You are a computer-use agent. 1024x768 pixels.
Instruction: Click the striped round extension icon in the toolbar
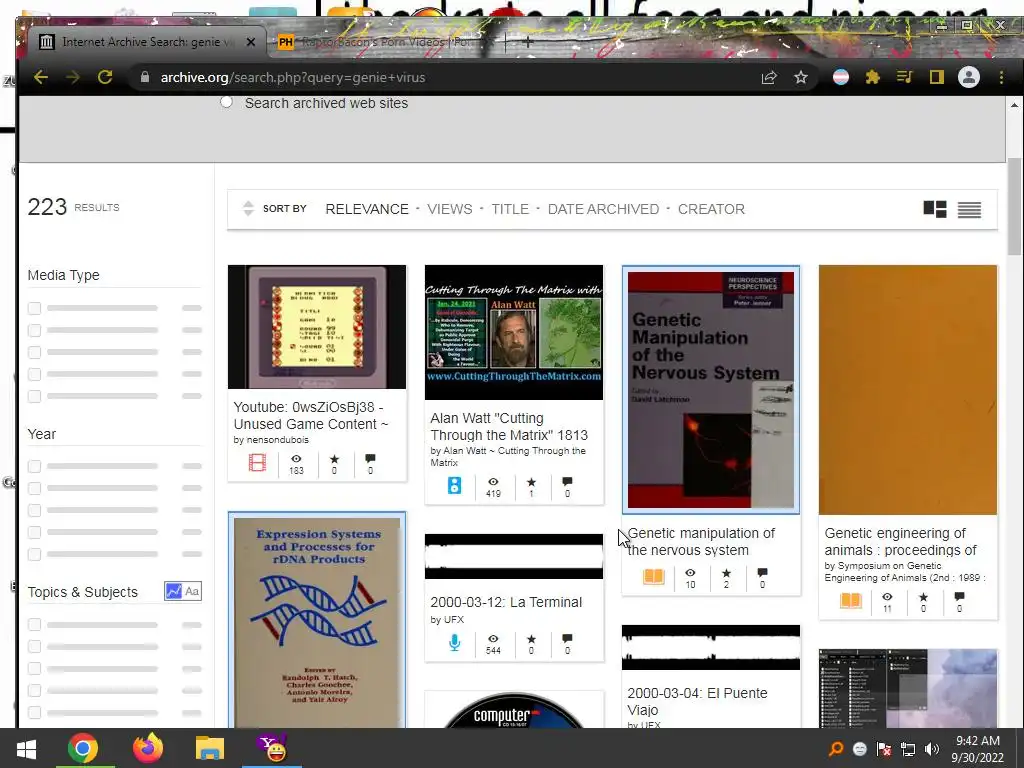841,77
